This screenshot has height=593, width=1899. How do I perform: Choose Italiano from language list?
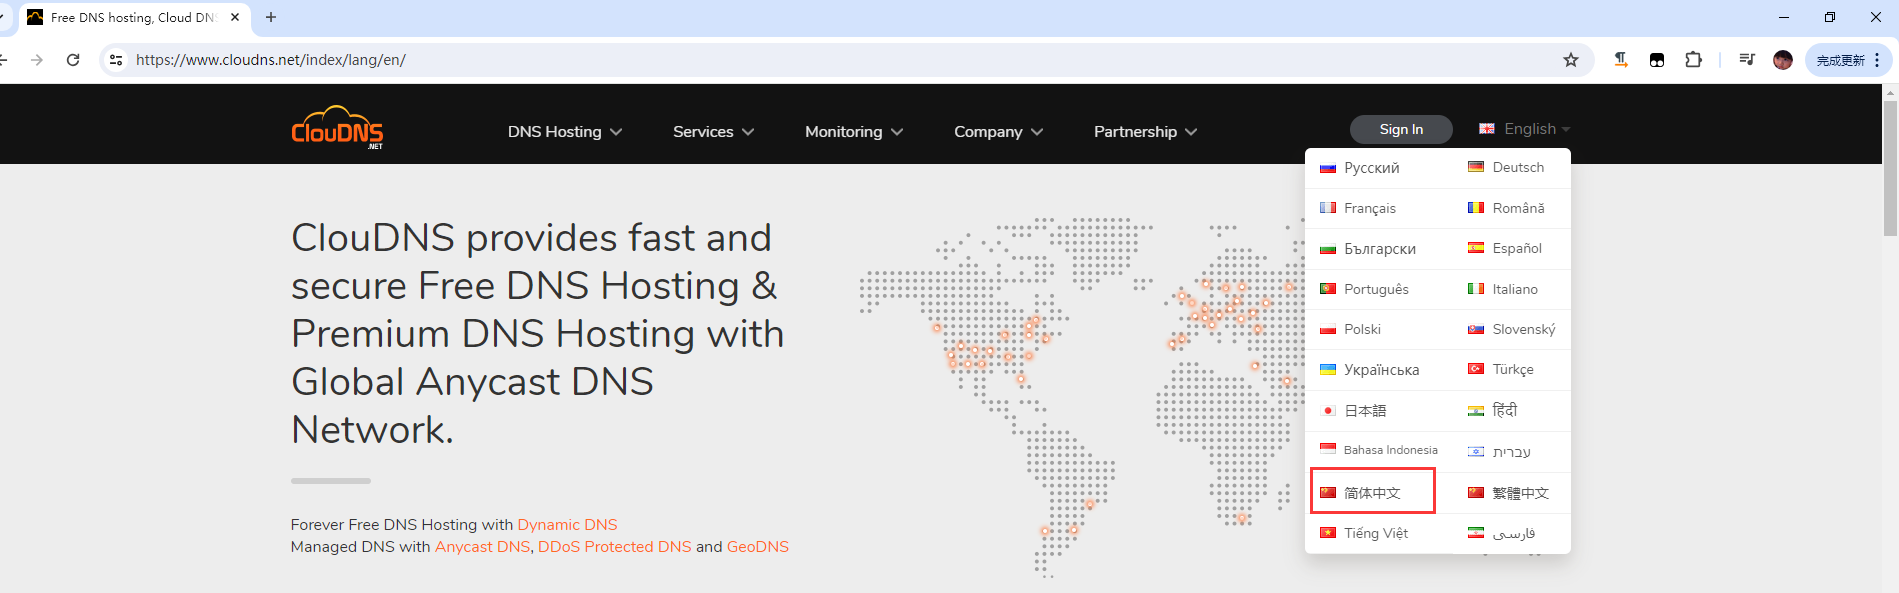[x=1505, y=289]
